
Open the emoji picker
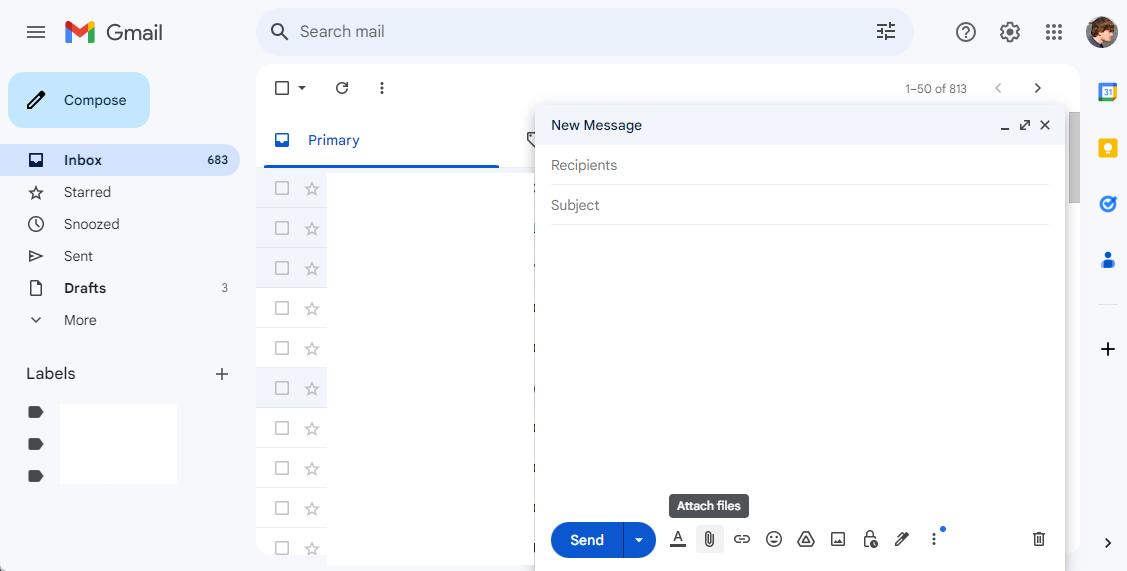coord(773,539)
